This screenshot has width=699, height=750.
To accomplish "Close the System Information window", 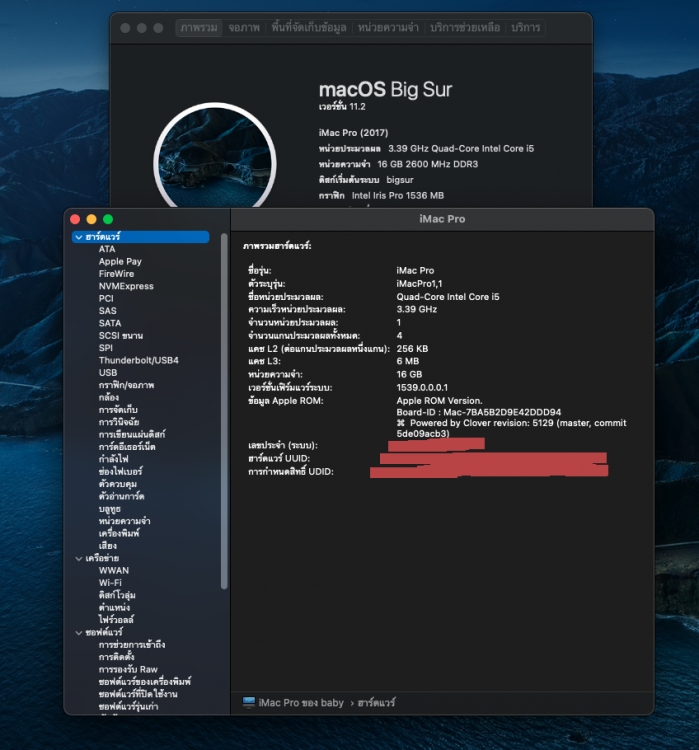I will coord(75,219).
